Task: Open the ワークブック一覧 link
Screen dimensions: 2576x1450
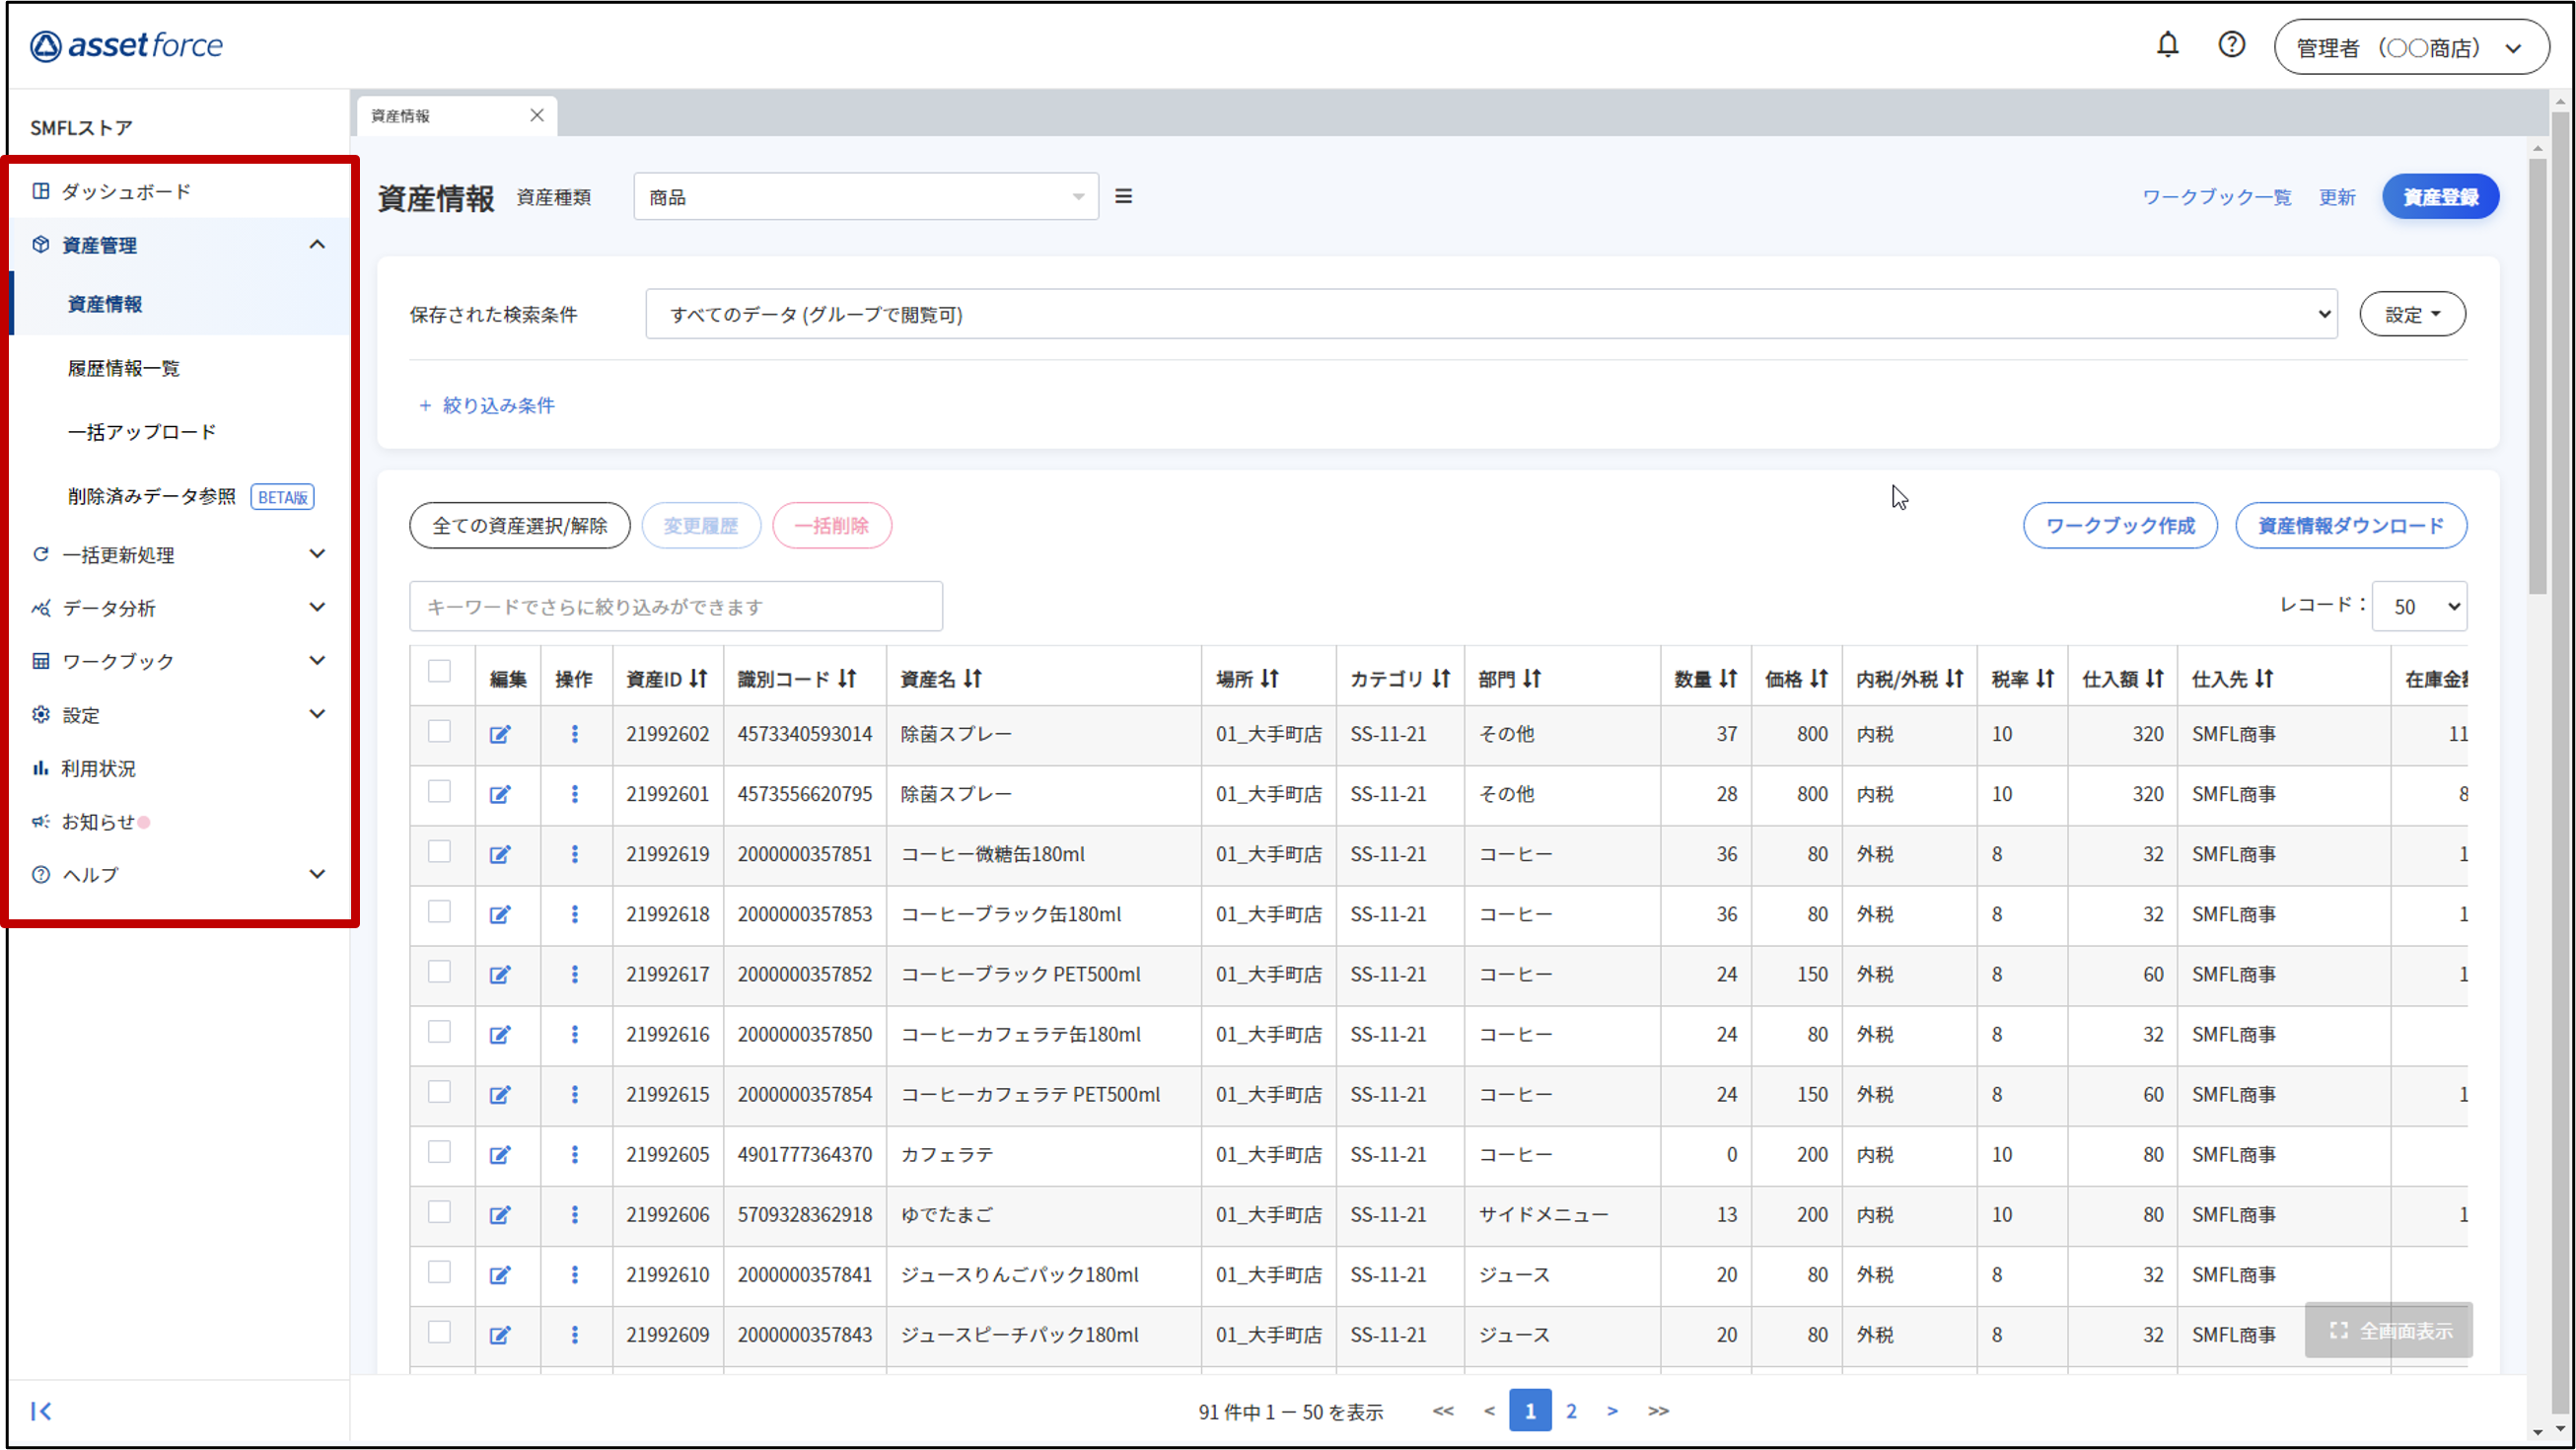Action: [x=2216, y=197]
